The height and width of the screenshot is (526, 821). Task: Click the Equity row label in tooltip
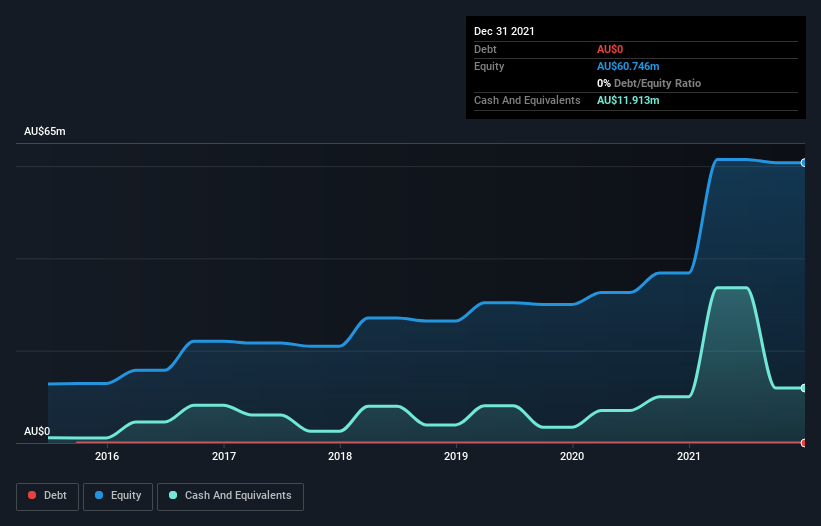coord(489,66)
